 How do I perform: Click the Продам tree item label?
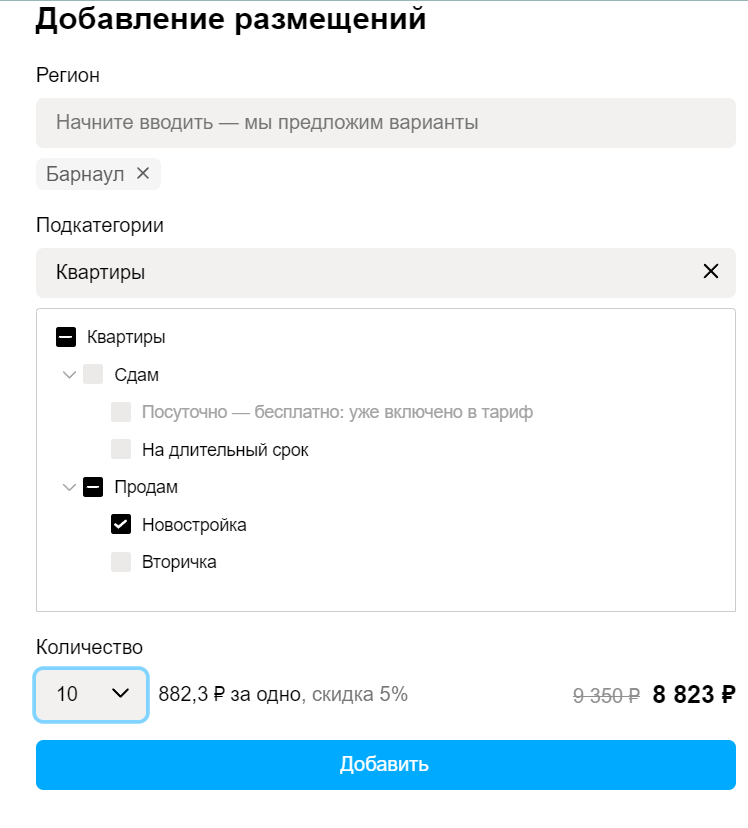click(146, 487)
